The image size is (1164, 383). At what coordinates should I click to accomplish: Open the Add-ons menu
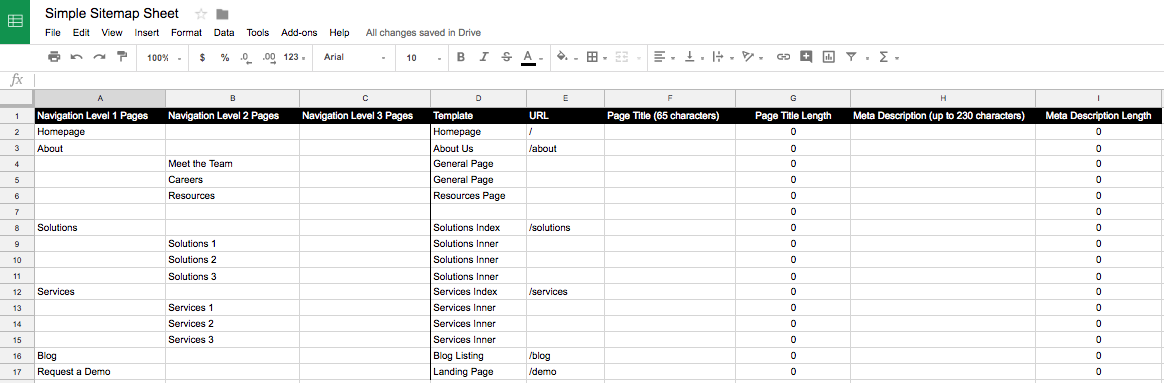click(x=299, y=33)
